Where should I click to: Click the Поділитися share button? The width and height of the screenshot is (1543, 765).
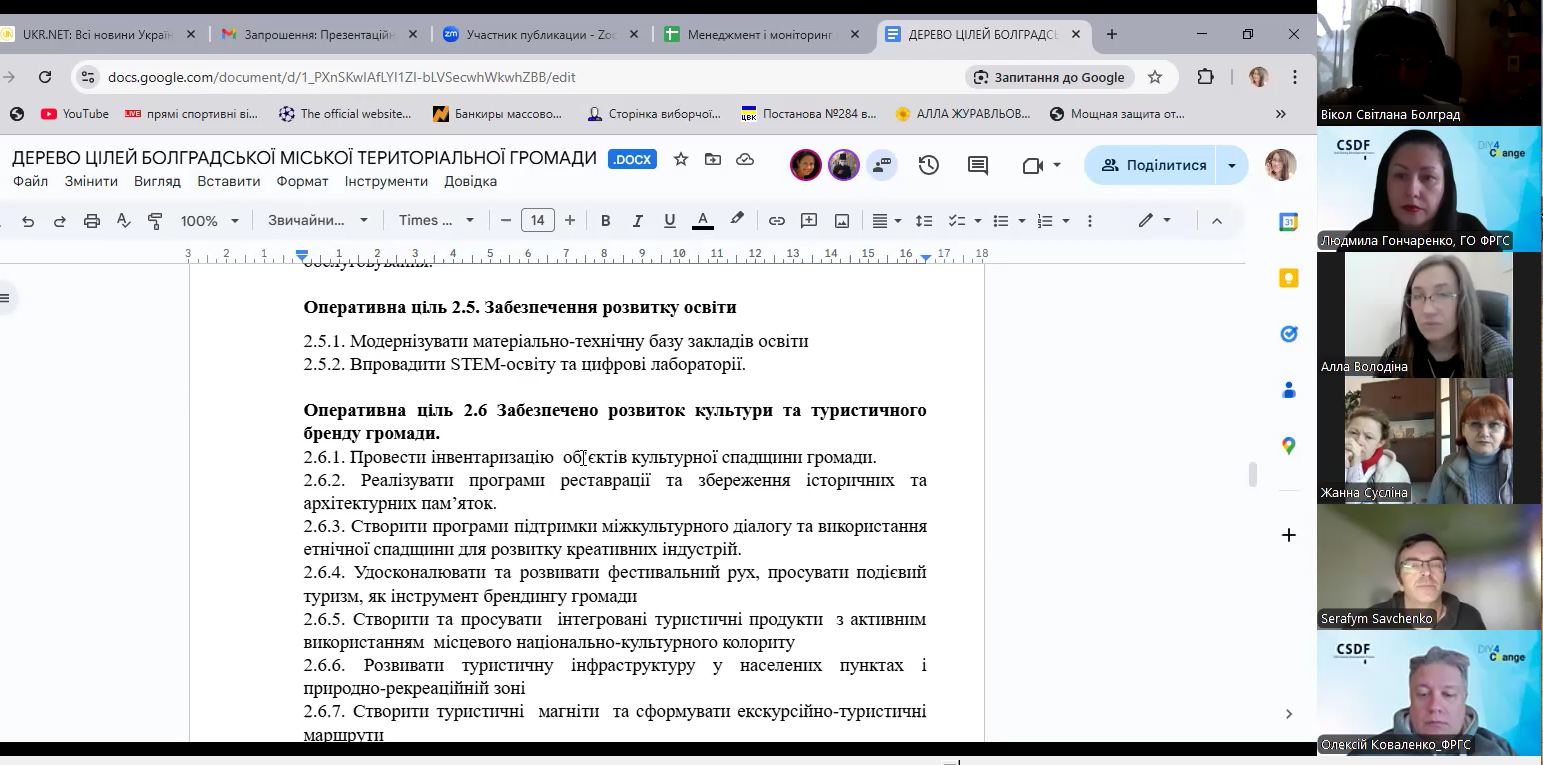point(1153,165)
